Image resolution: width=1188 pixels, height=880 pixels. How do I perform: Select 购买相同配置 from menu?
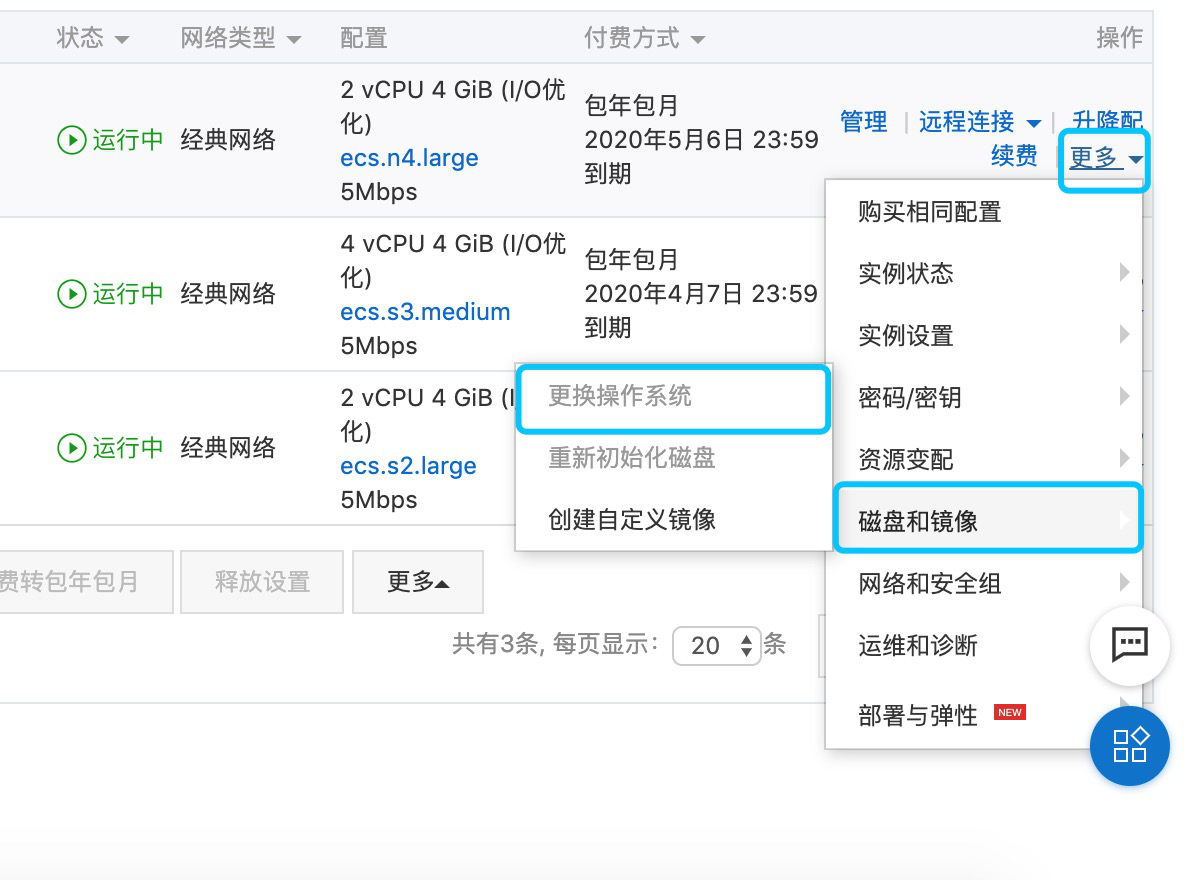(929, 212)
